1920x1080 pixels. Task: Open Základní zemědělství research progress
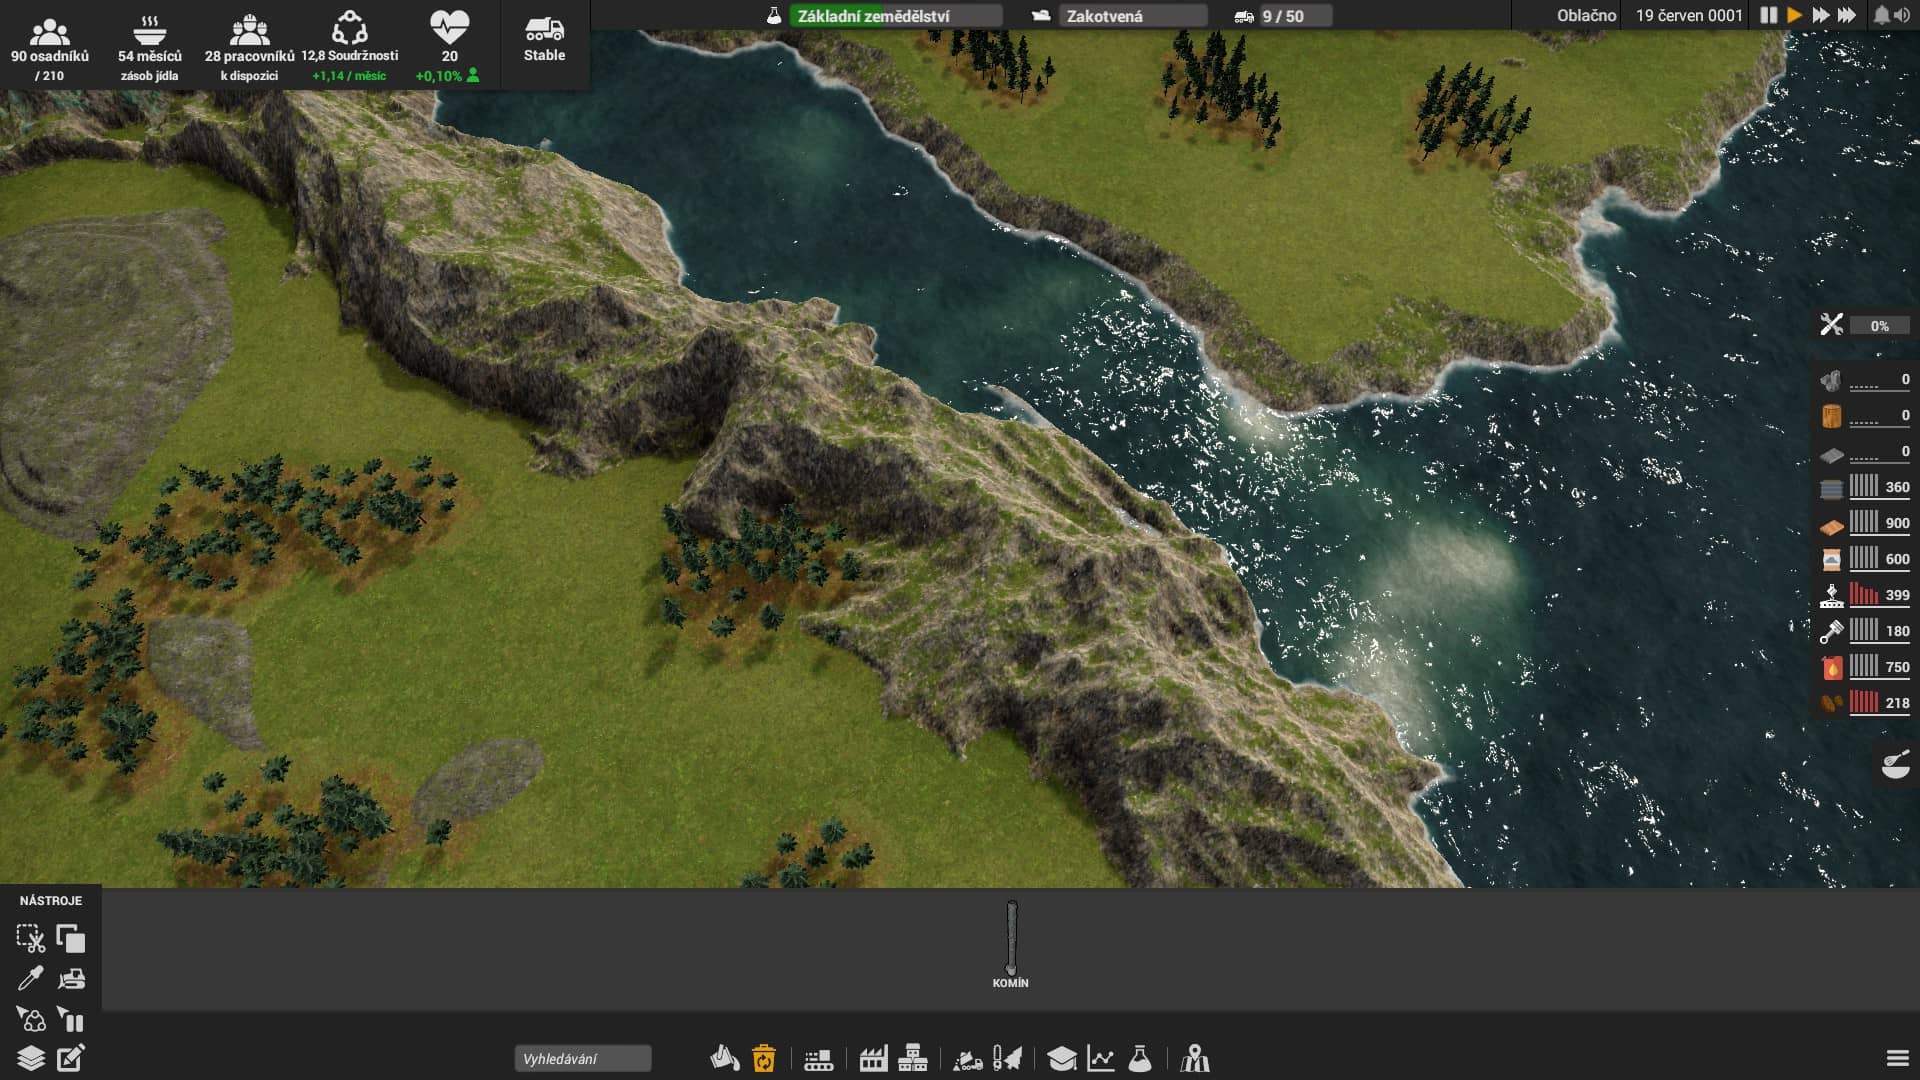point(895,16)
